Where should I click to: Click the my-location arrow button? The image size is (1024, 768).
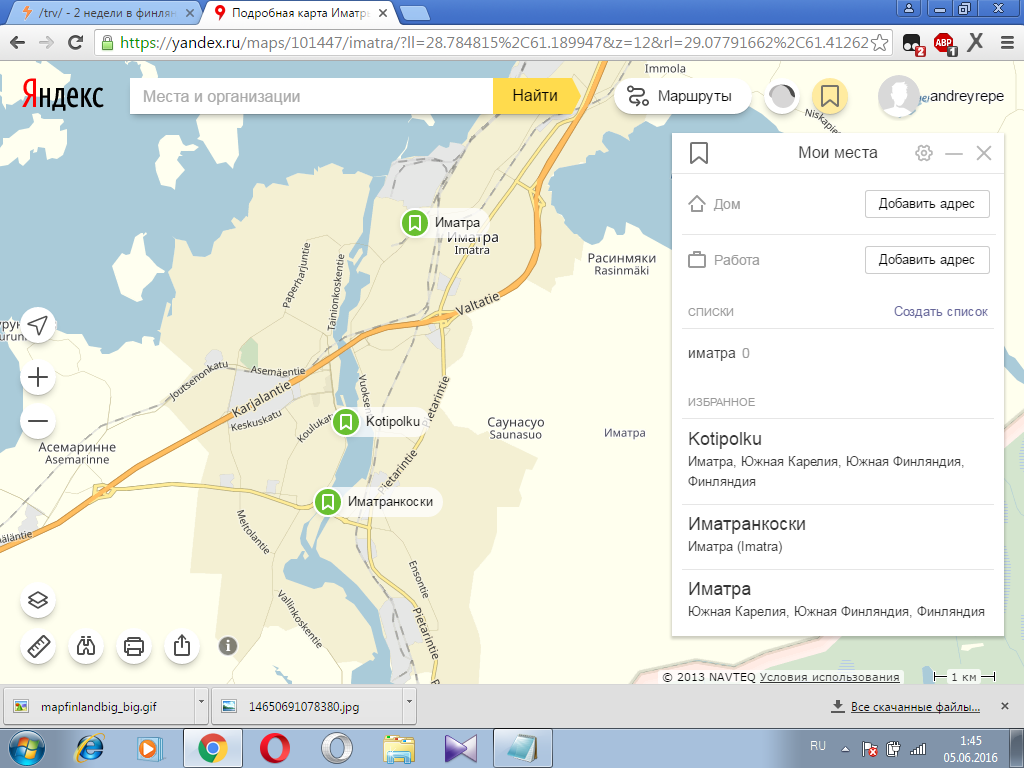coord(38,325)
